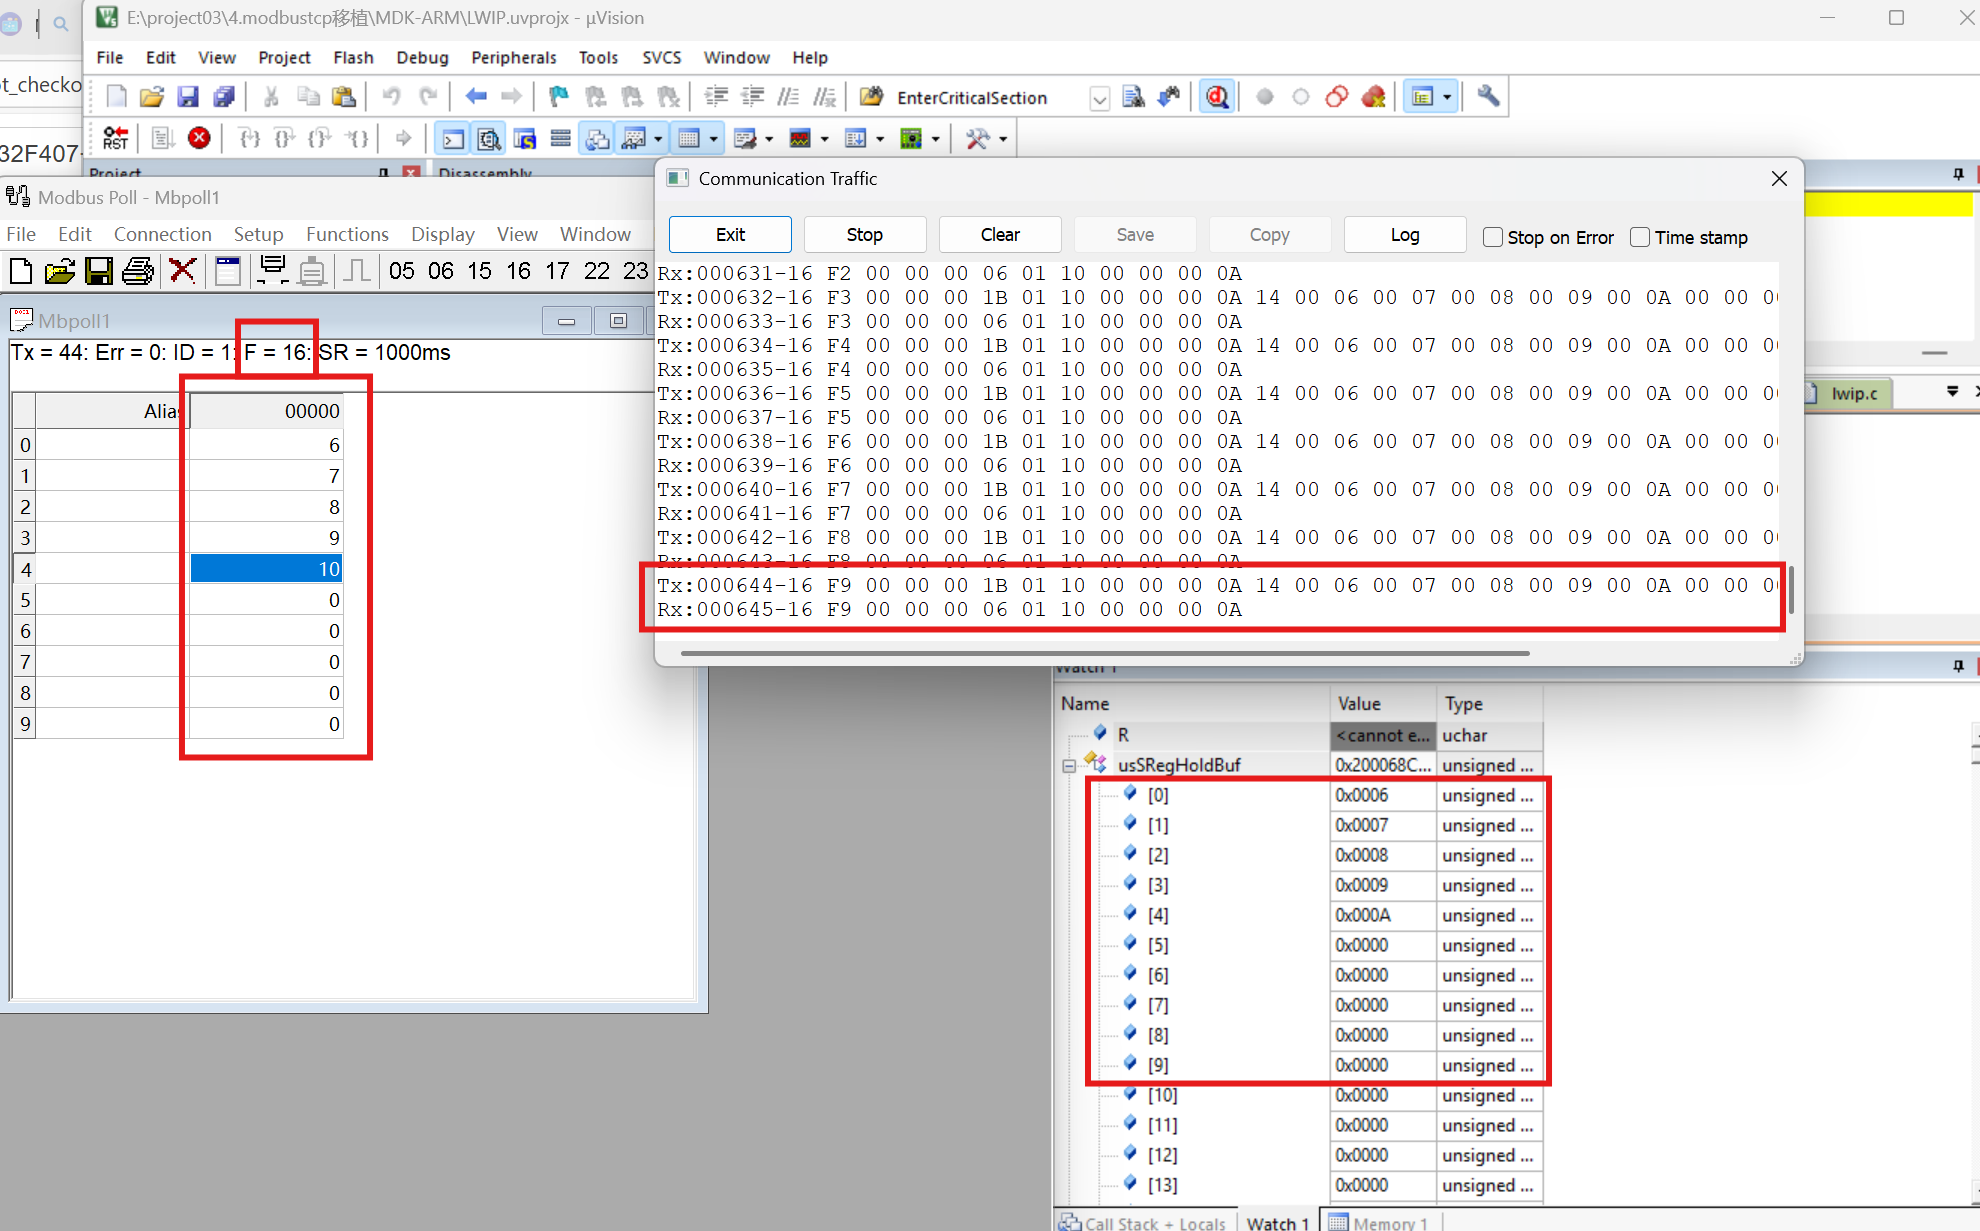
Task: Open the Peripherals menu
Action: click(x=513, y=57)
